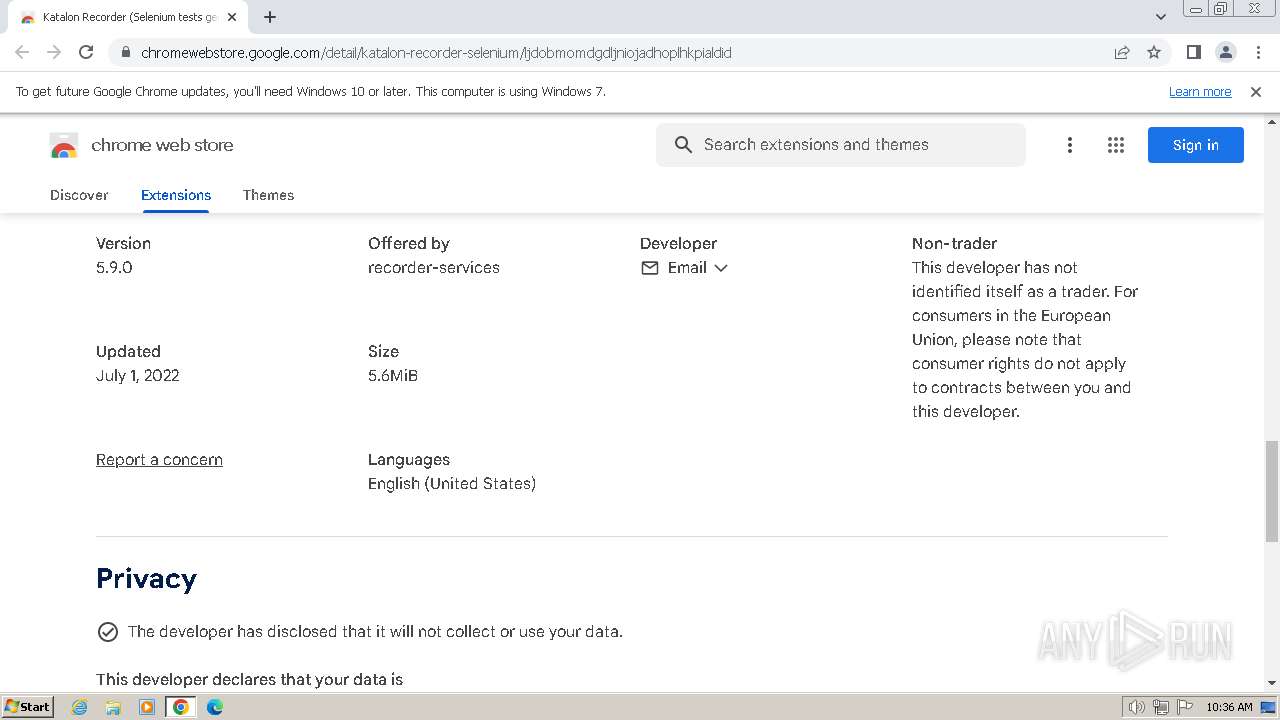The width and height of the screenshot is (1280, 720).
Task: Click the July 1, 2022 date
Action: [138, 376]
